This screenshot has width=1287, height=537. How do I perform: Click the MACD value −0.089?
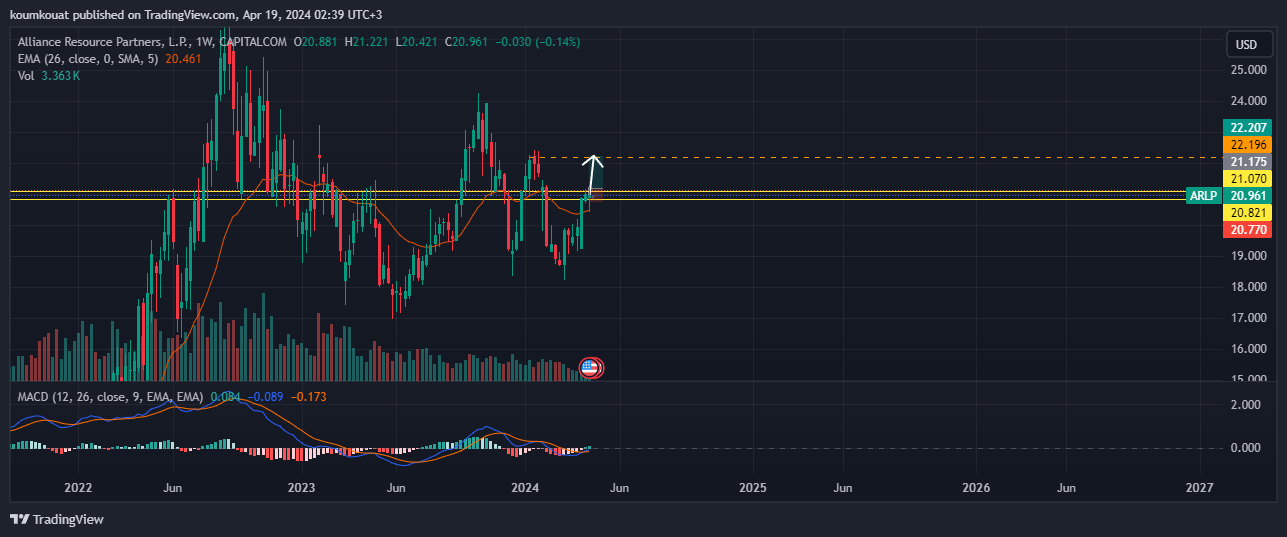tap(264, 397)
